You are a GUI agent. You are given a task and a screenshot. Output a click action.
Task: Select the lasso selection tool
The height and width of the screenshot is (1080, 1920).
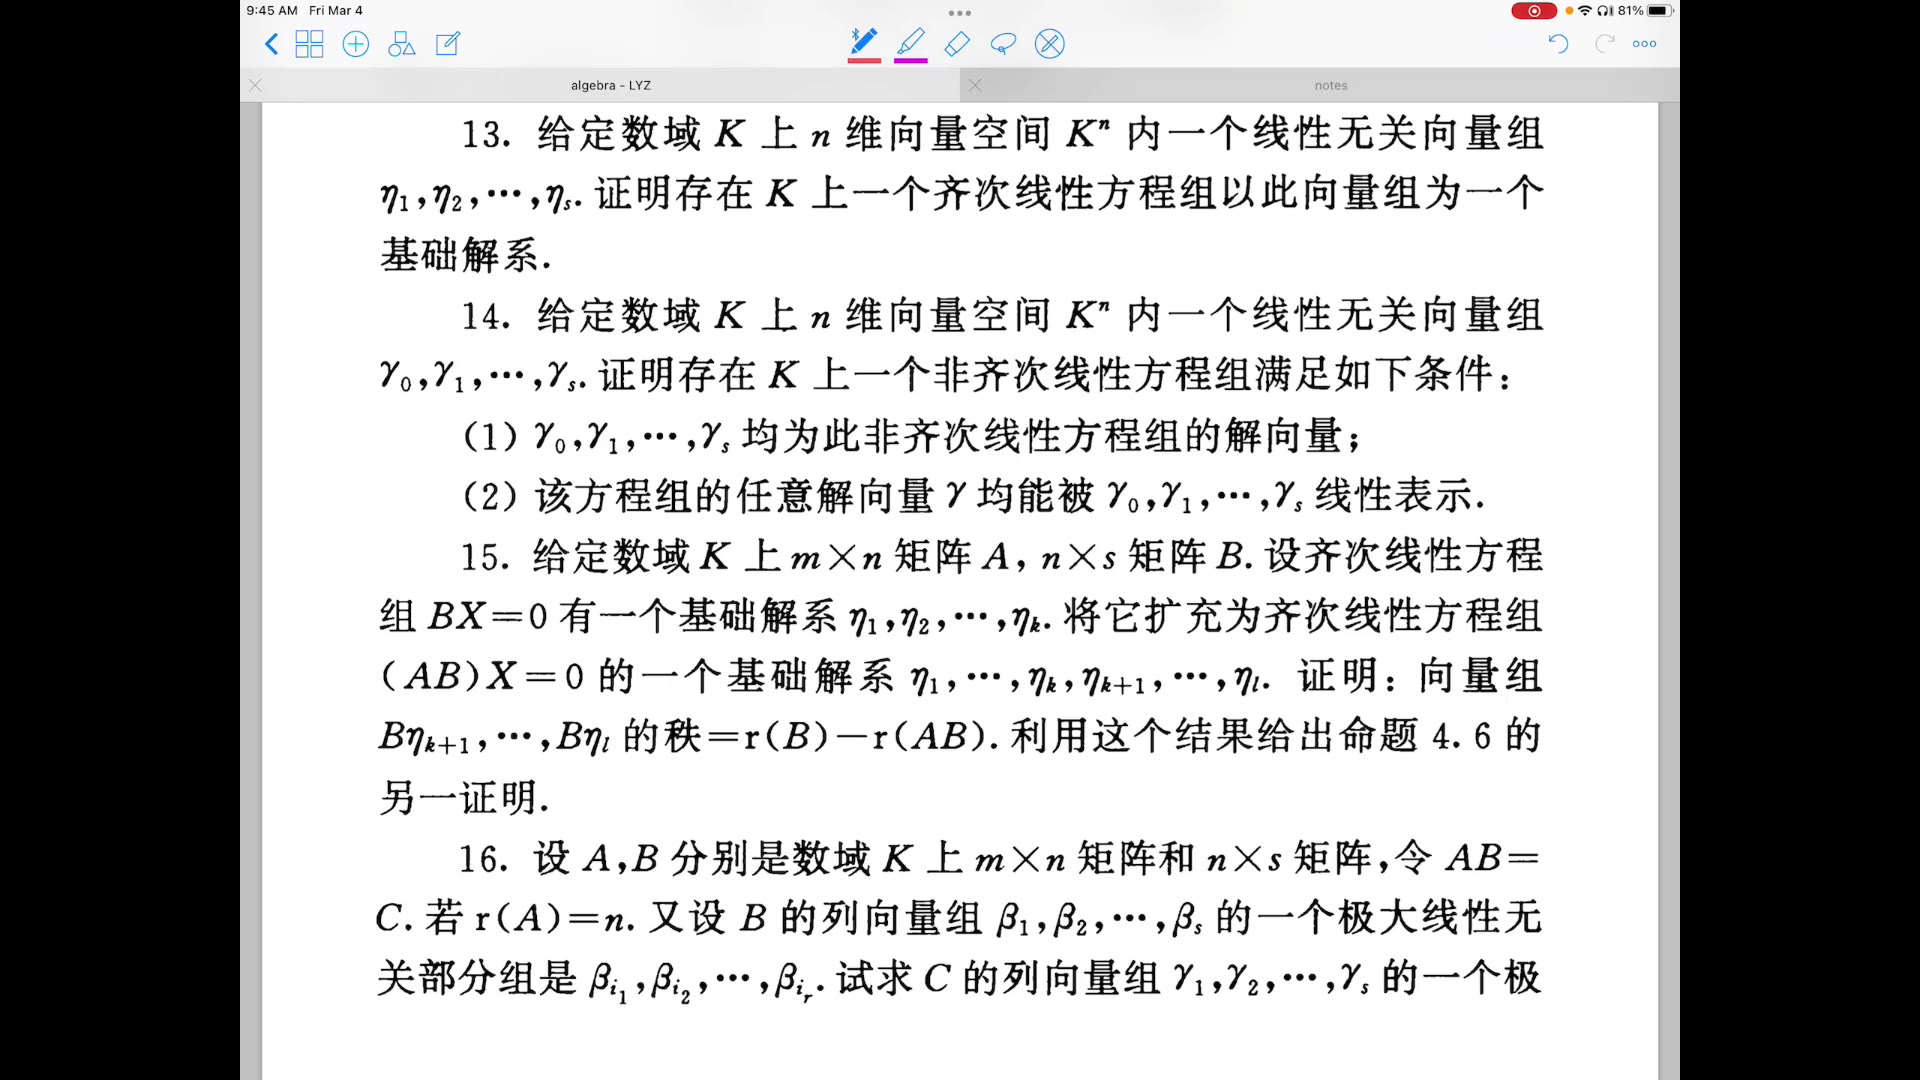1003,44
